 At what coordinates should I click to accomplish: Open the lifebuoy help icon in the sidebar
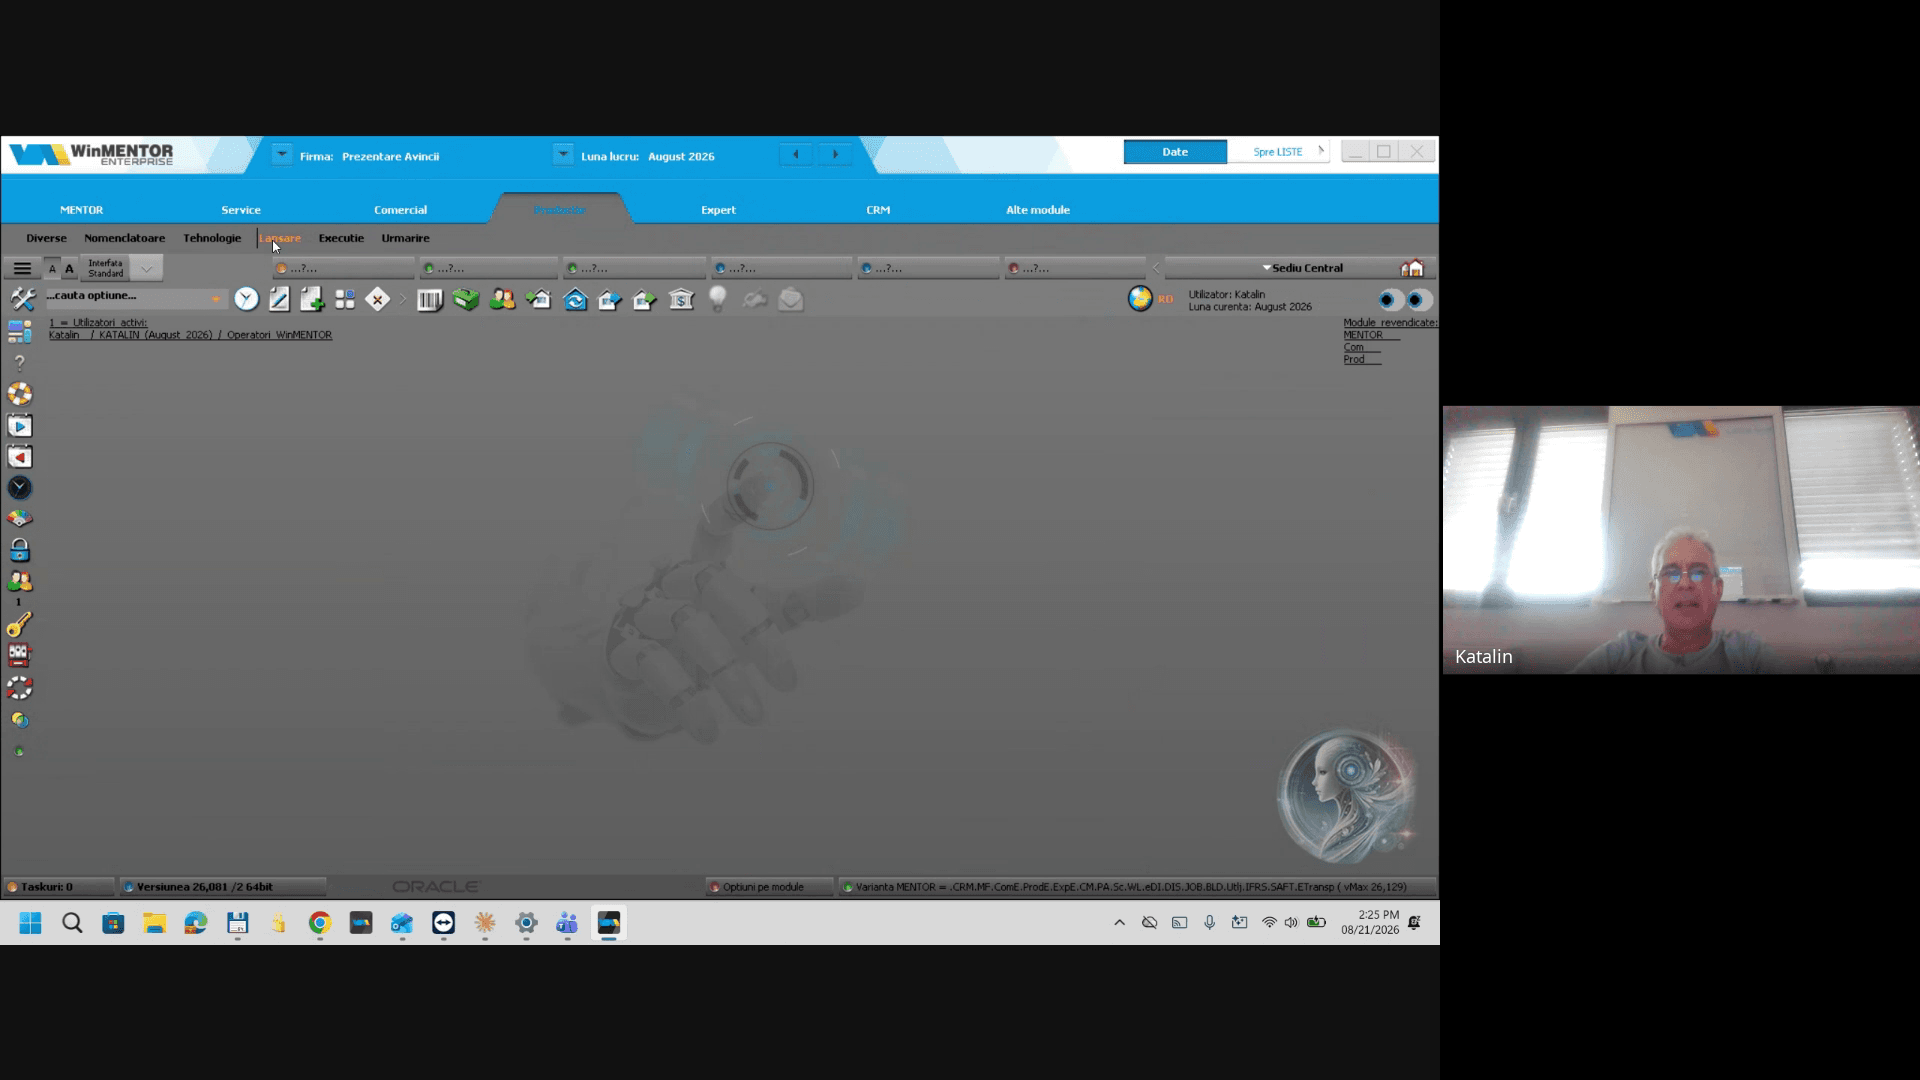(x=20, y=394)
